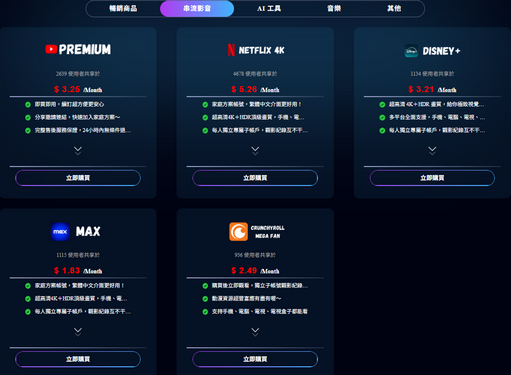Viewport: 511px width, 375px height.
Task: Click Disney+ 每人獨立專屬子帳戶 feature line
Action: [437, 130]
